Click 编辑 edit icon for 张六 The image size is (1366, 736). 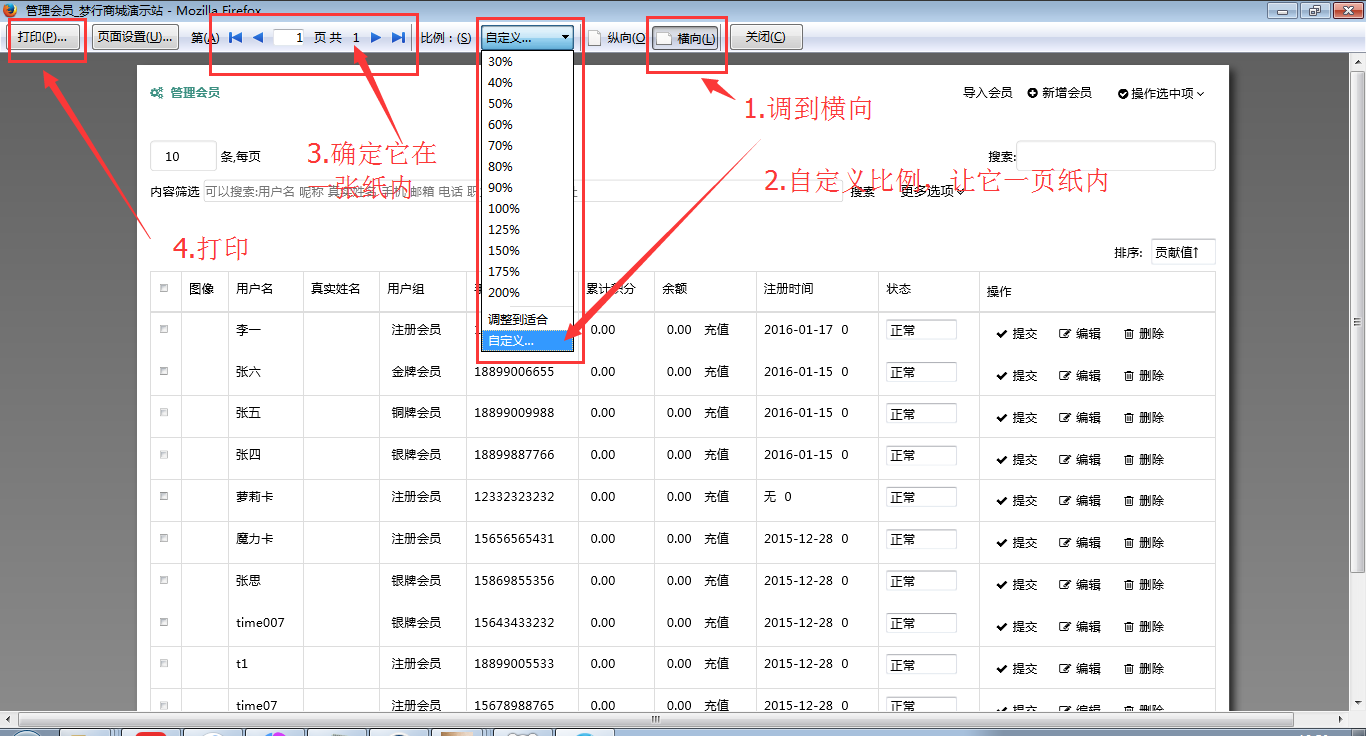click(x=1065, y=376)
